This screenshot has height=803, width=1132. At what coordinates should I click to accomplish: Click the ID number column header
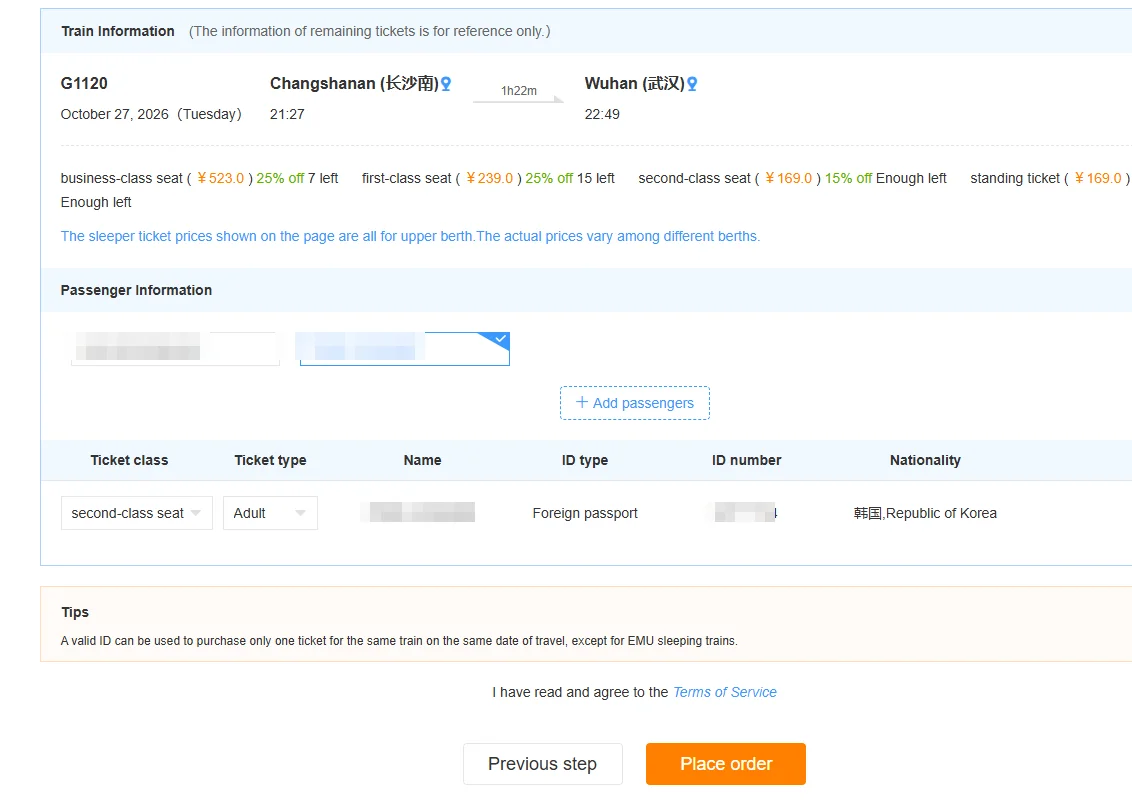click(x=746, y=461)
